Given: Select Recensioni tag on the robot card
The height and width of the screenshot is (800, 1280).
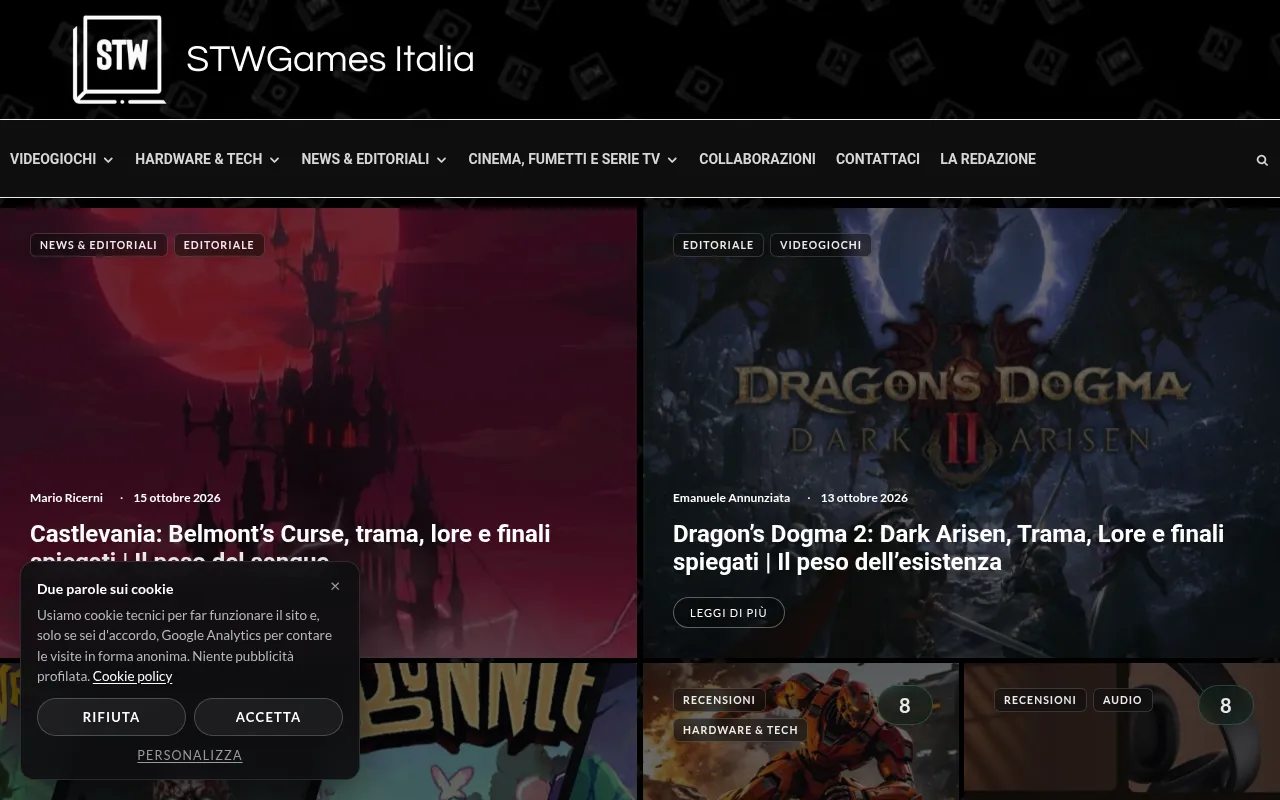Looking at the screenshot, I should (719, 700).
